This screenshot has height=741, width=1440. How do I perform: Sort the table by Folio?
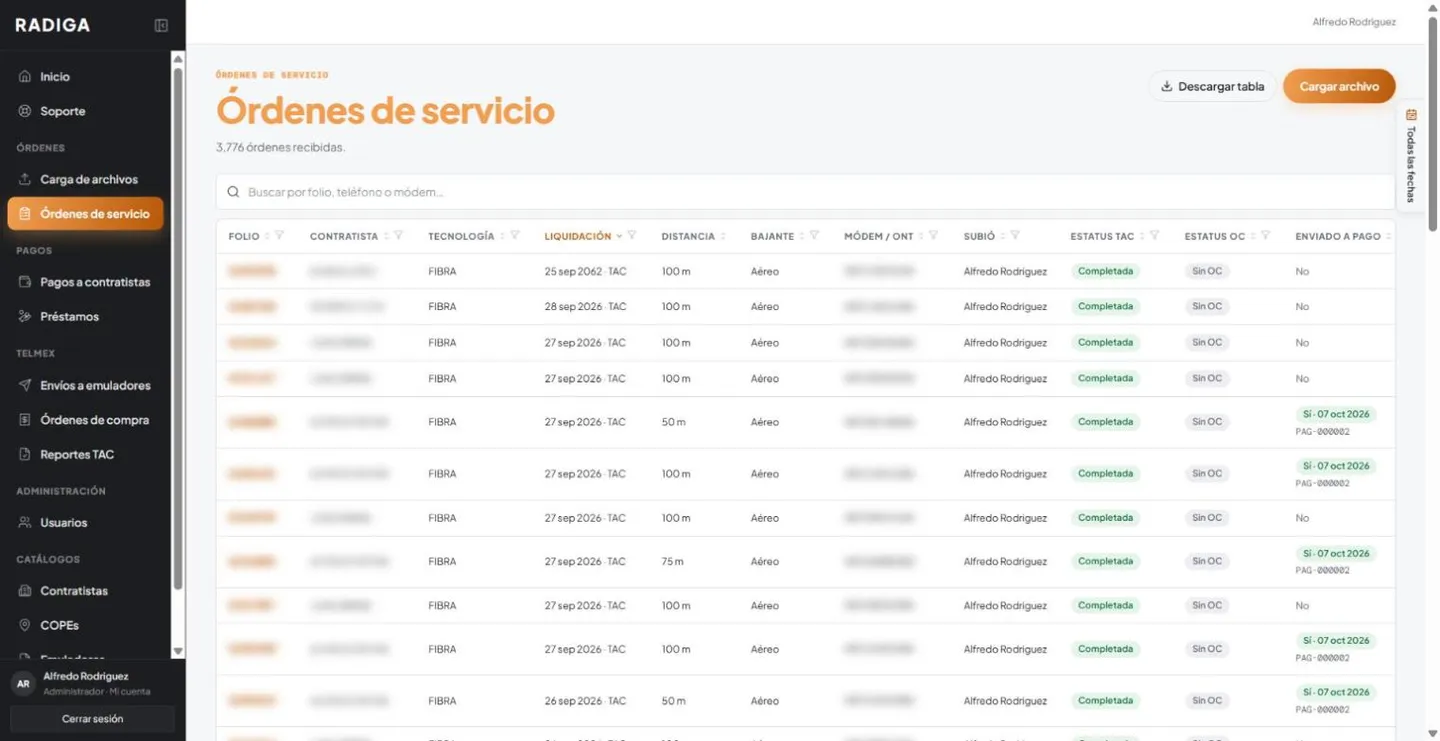tap(249, 237)
